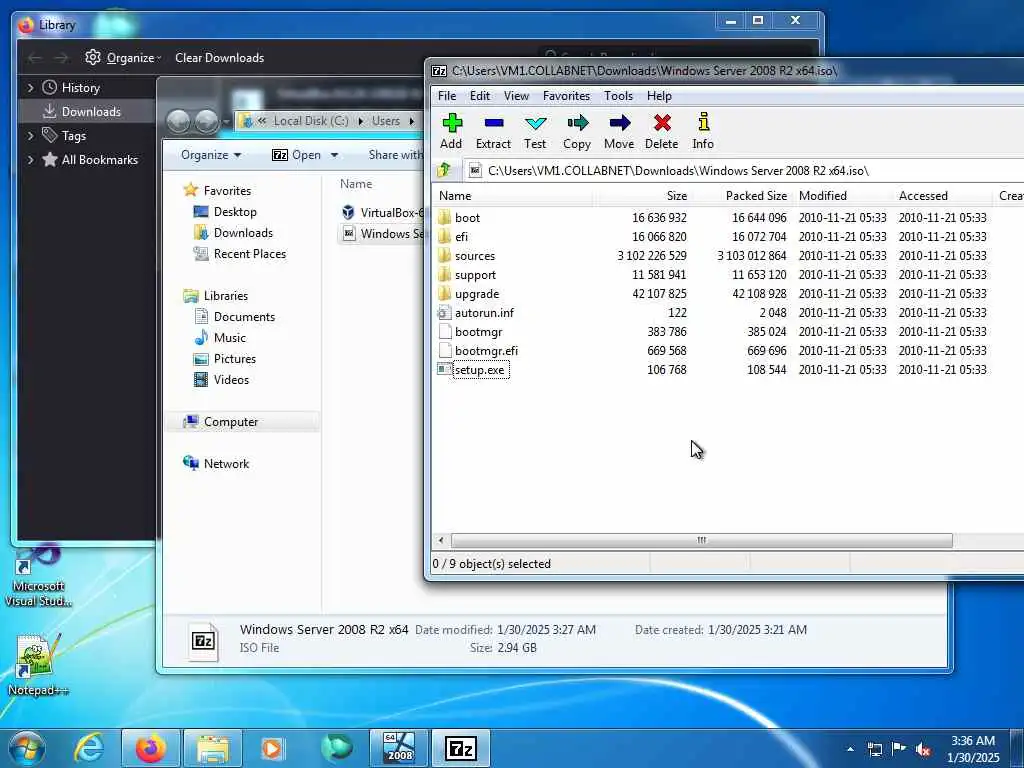
Task: Select setup.exe in the archive
Action: 479,370
